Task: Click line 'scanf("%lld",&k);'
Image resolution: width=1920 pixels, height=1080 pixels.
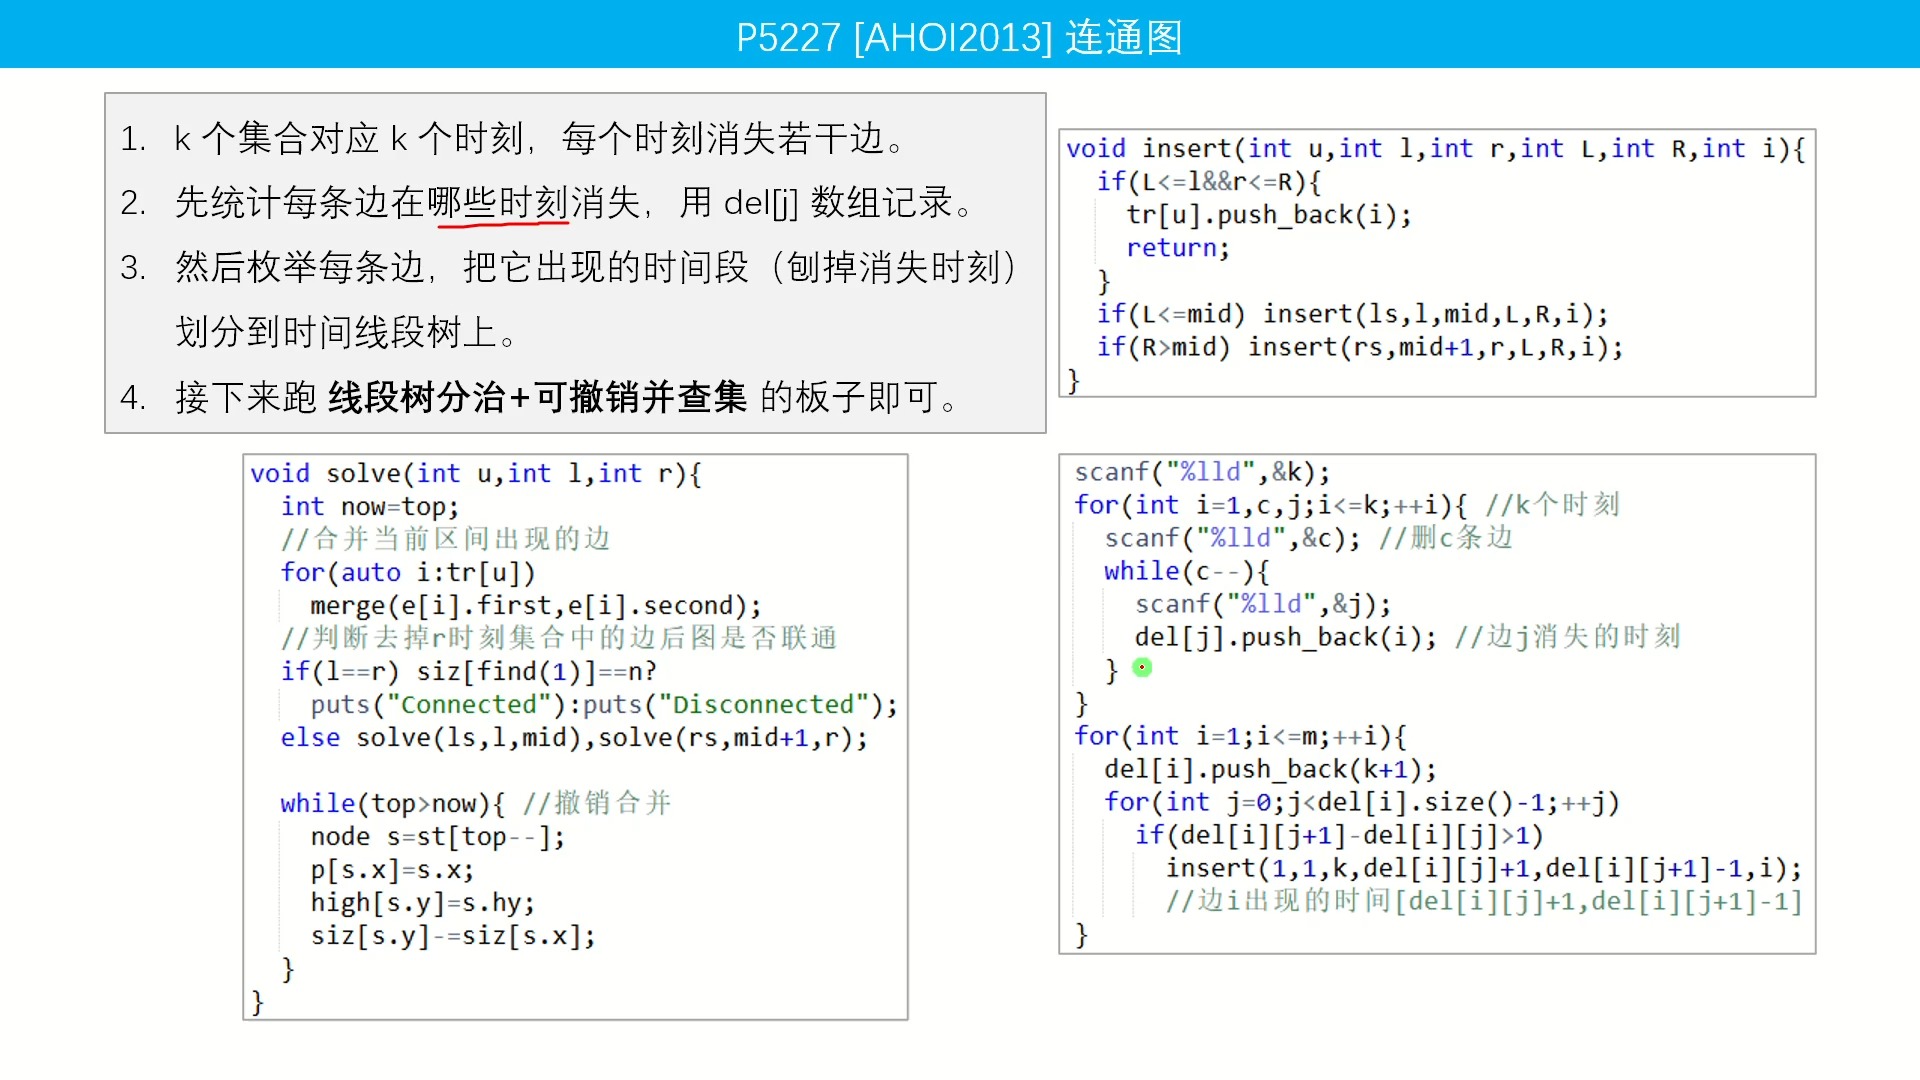Action: tap(1202, 472)
